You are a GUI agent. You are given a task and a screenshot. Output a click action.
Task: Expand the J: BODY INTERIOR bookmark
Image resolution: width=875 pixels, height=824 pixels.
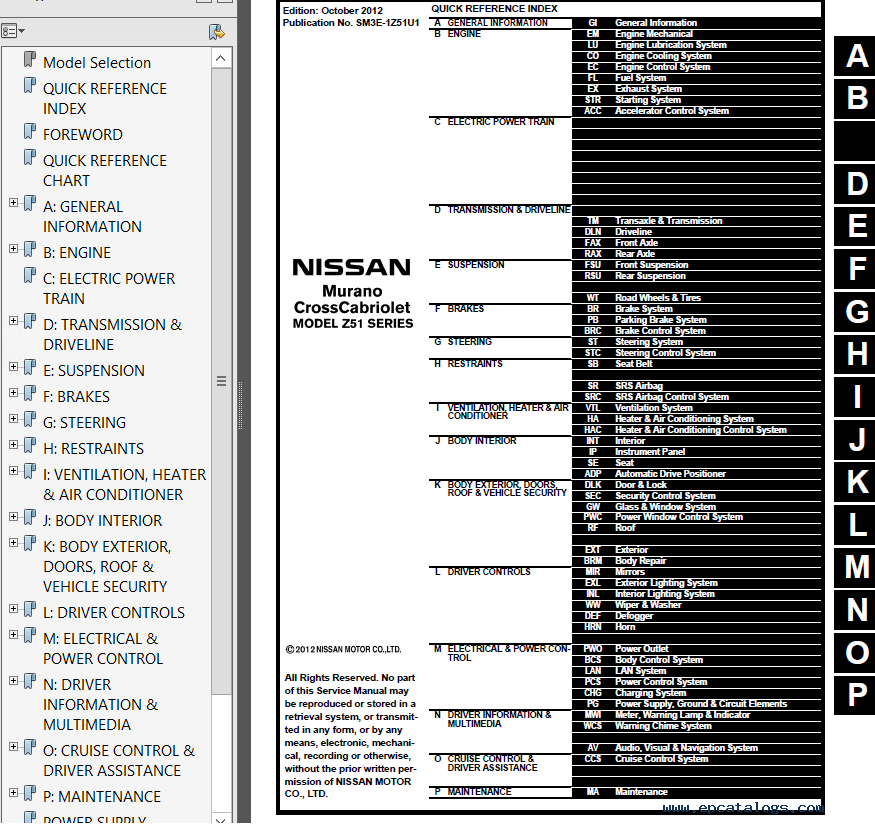point(13,517)
